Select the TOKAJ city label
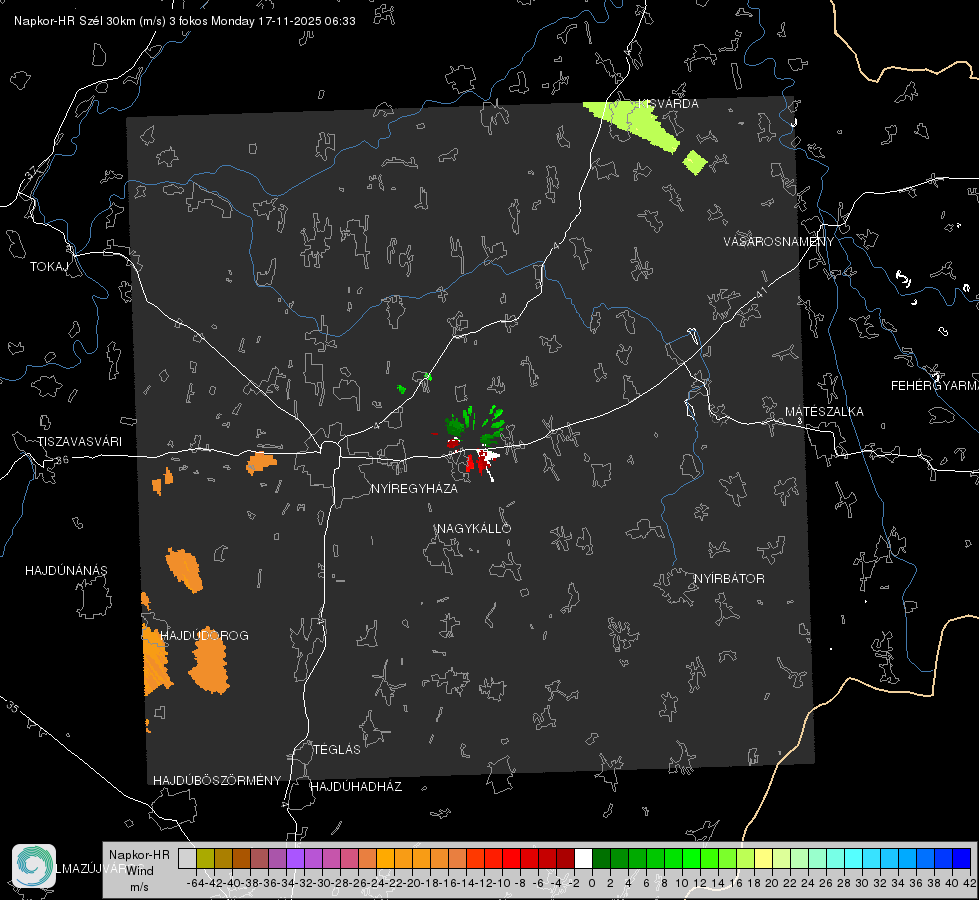The height and width of the screenshot is (900, 979). (x=49, y=267)
